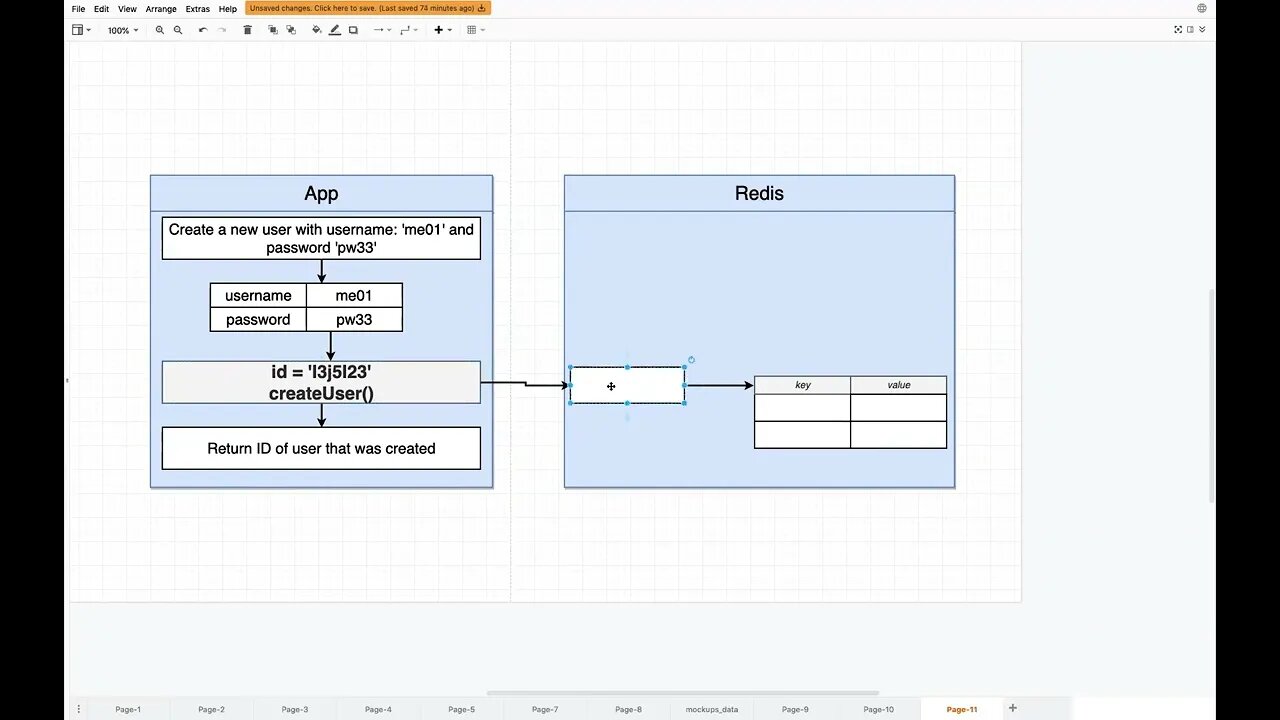The height and width of the screenshot is (720, 1280).
Task: Select the 'username' table cell
Action: [258, 295]
